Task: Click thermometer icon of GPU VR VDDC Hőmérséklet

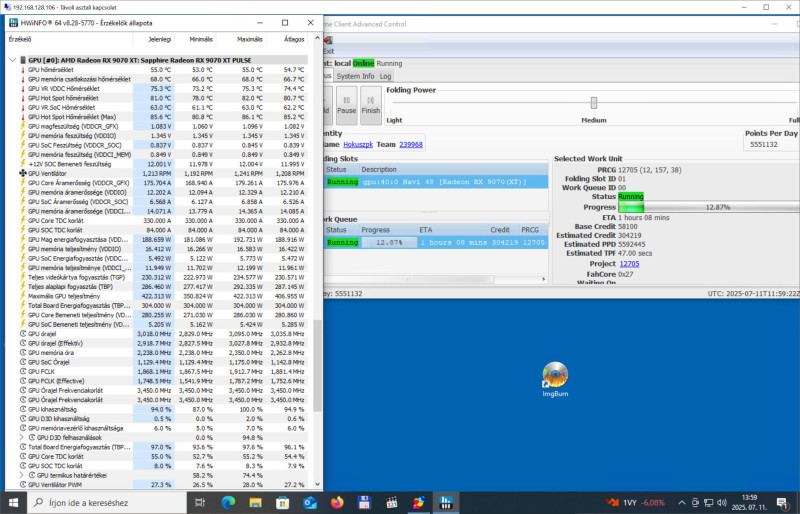Action: pos(23,88)
